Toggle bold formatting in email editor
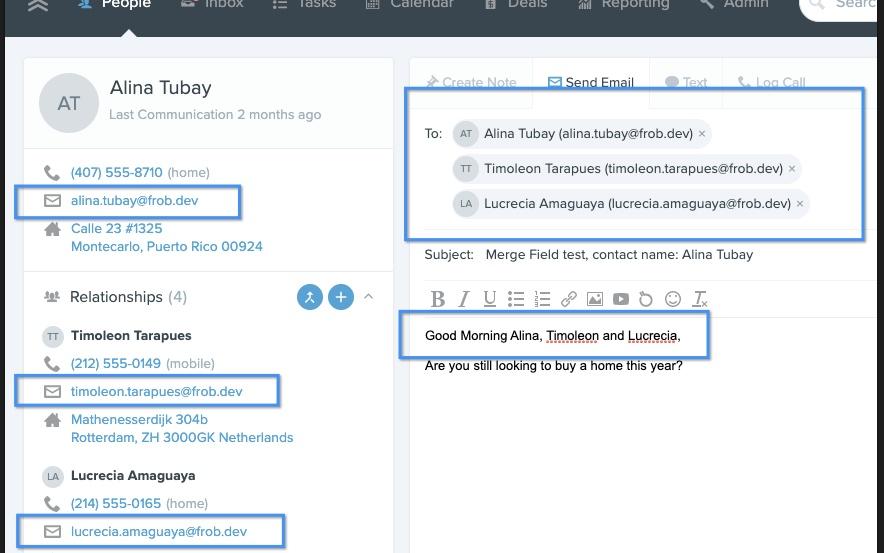Screen dimensions: 884x553 coord(437,299)
